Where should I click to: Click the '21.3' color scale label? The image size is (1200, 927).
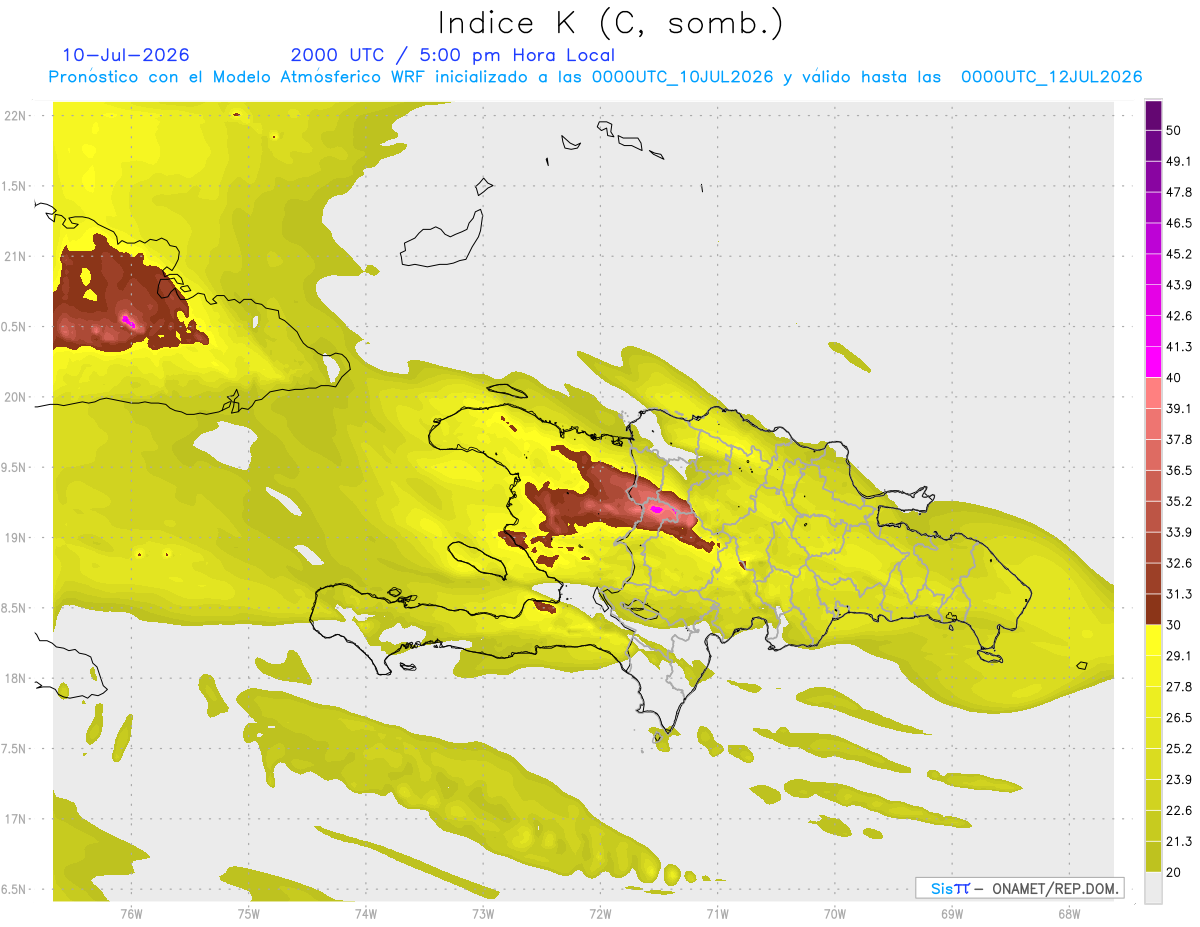pyautogui.click(x=1180, y=841)
